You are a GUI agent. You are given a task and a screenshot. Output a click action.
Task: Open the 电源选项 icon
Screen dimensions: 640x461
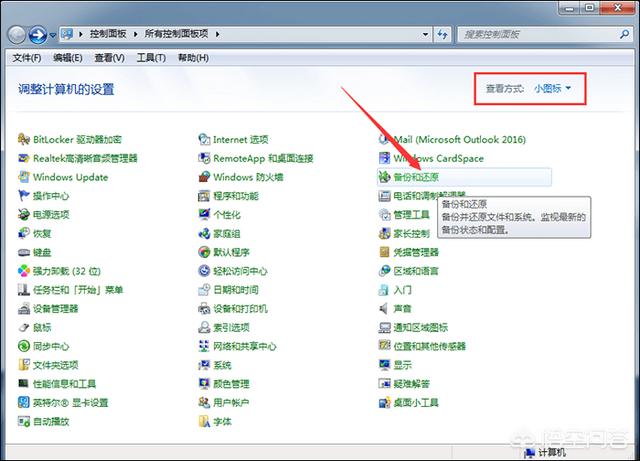tap(24, 214)
